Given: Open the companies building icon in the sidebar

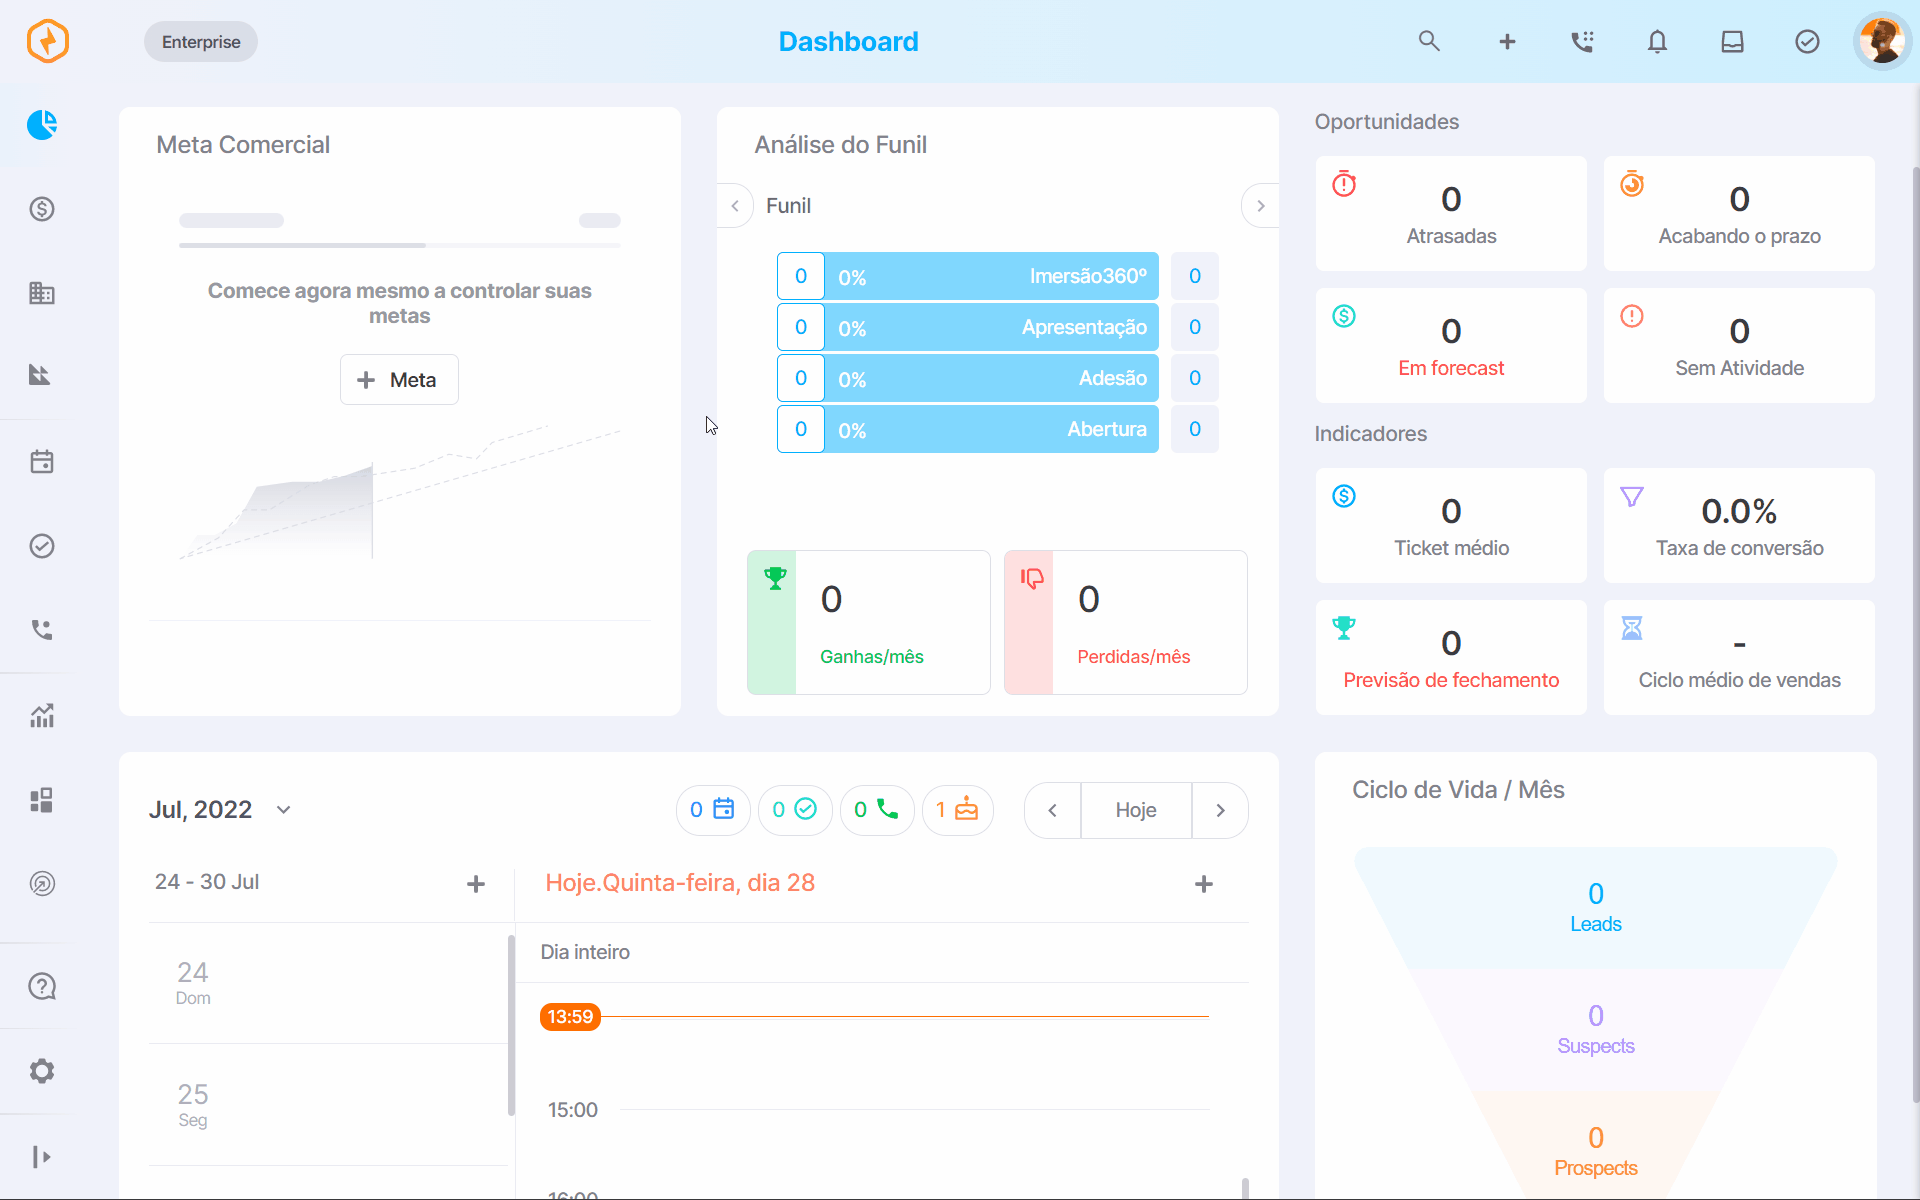Looking at the screenshot, I should (x=42, y=293).
